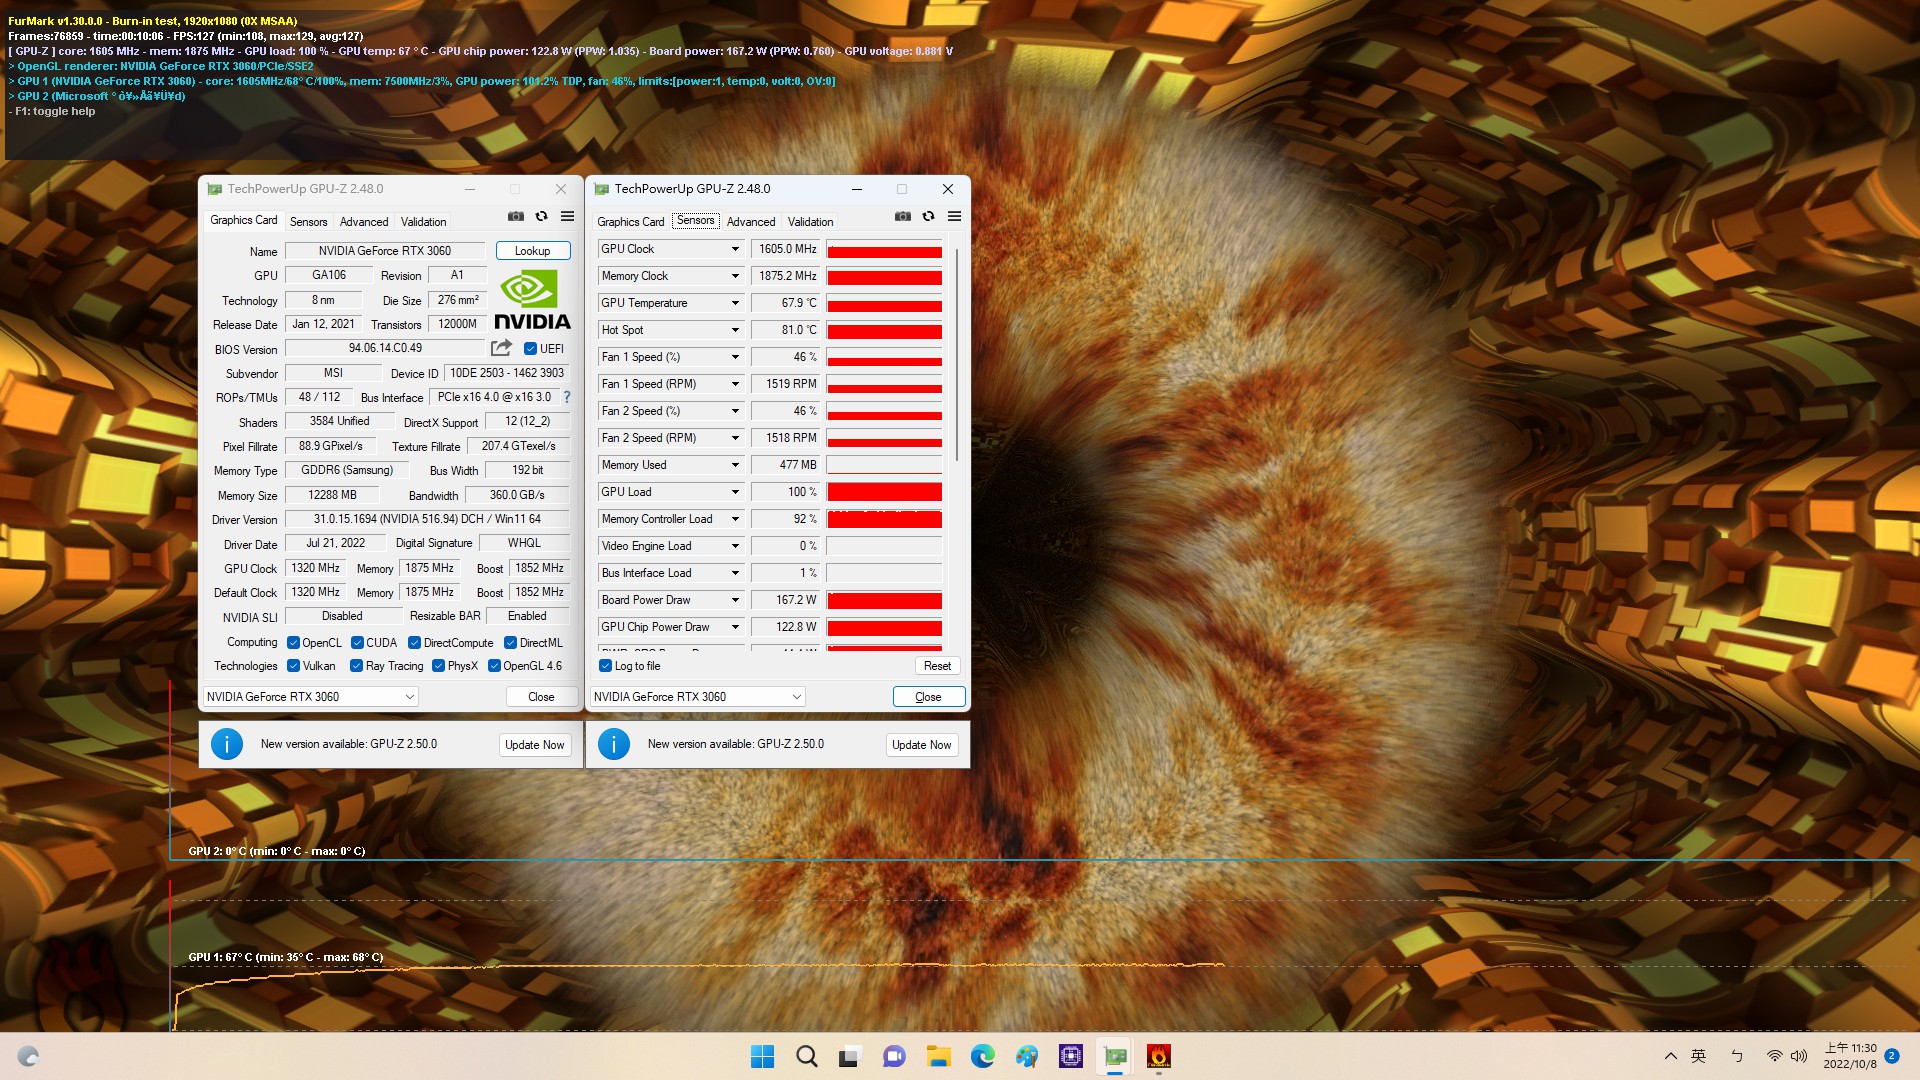Screen dimensions: 1920x1080
Task: Switch to Validation tab in left GPU-Z window
Action: pos(423,222)
